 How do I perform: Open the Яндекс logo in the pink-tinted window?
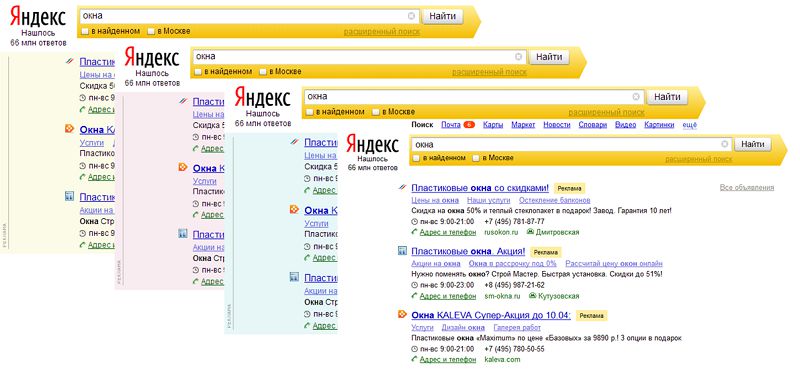point(152,57)
